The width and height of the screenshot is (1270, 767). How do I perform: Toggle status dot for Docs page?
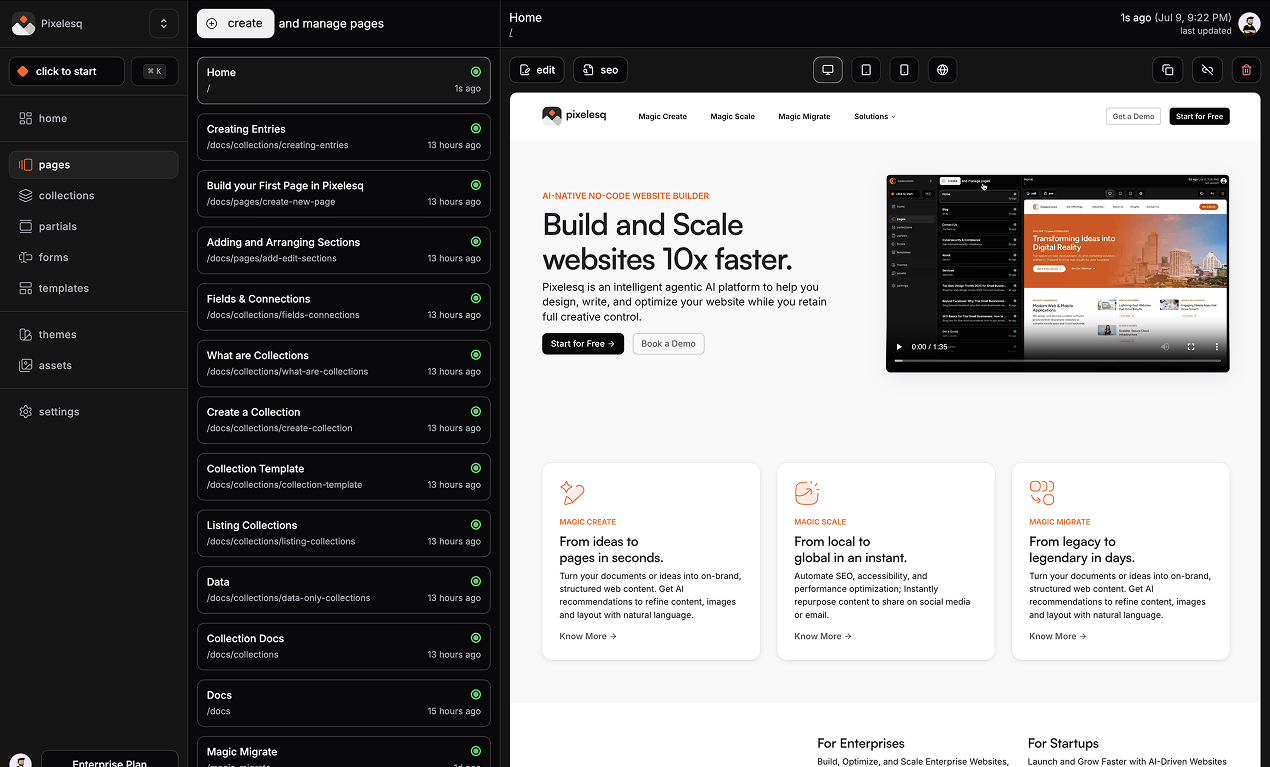pos(476,694)
